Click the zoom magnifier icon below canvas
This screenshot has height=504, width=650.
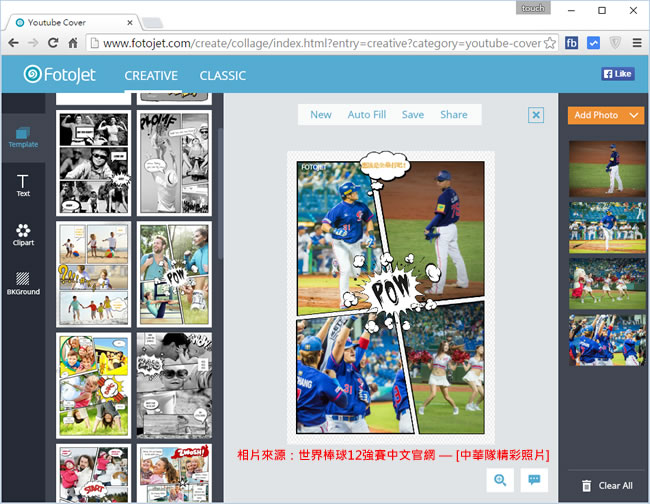[499, 480]
